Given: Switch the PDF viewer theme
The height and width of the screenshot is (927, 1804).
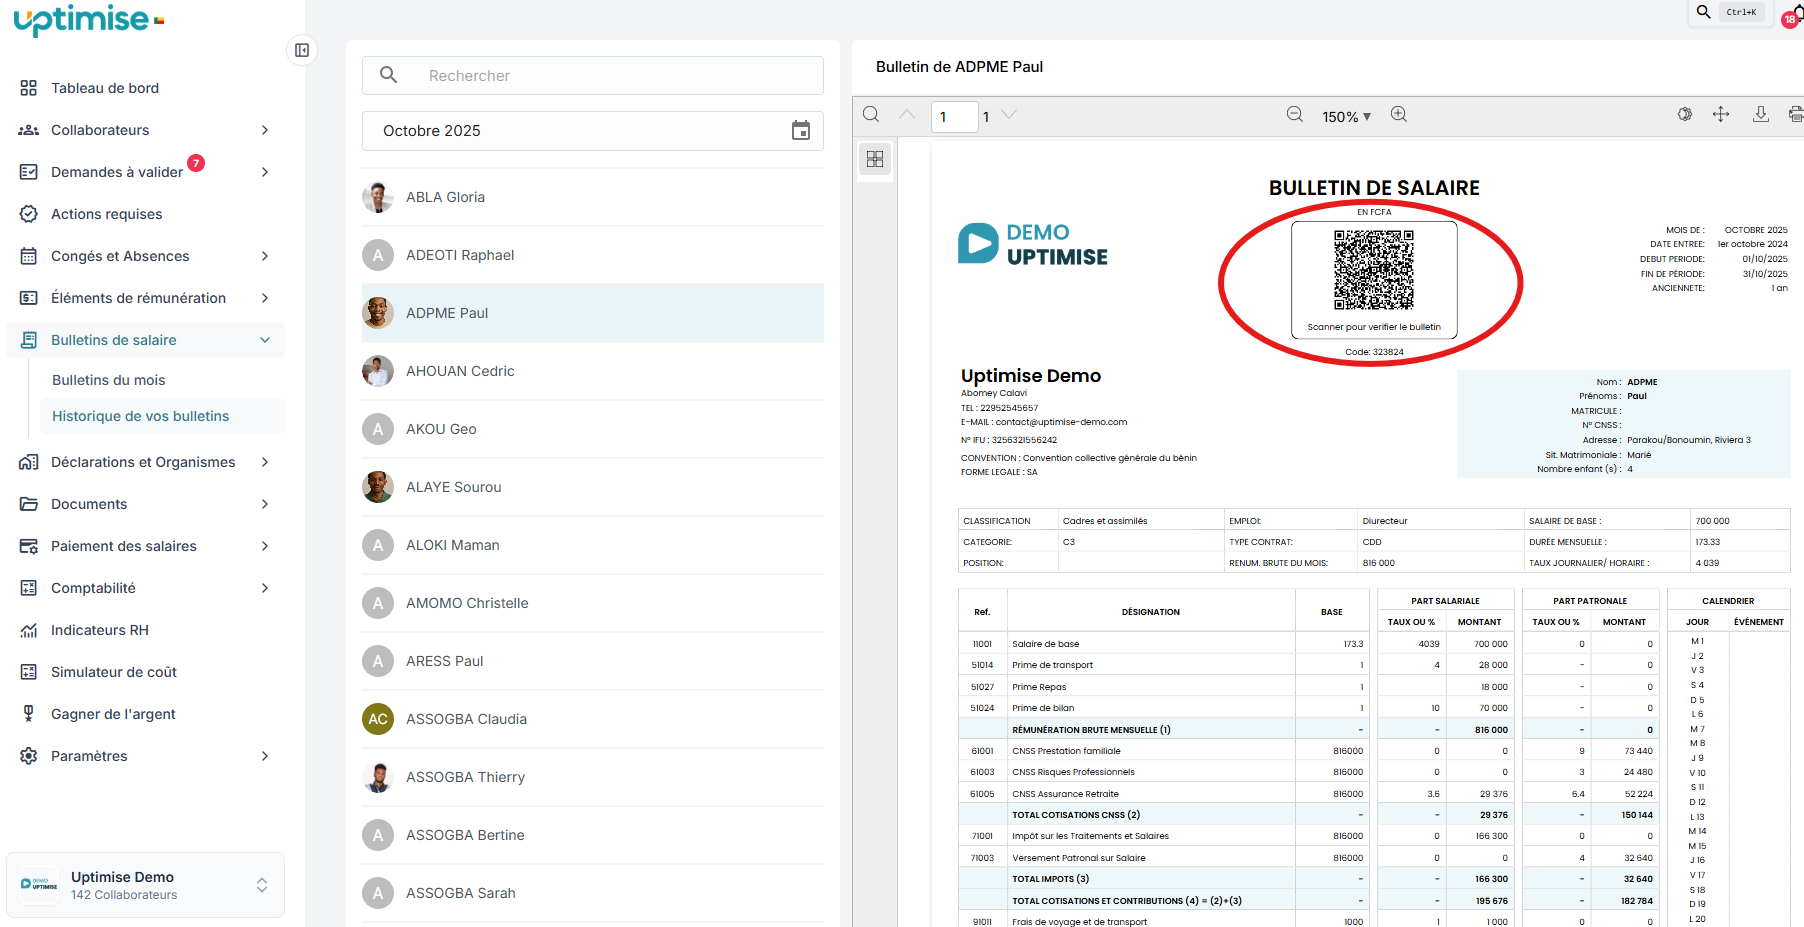Looking at the screenshot, I should [1685, 115].
